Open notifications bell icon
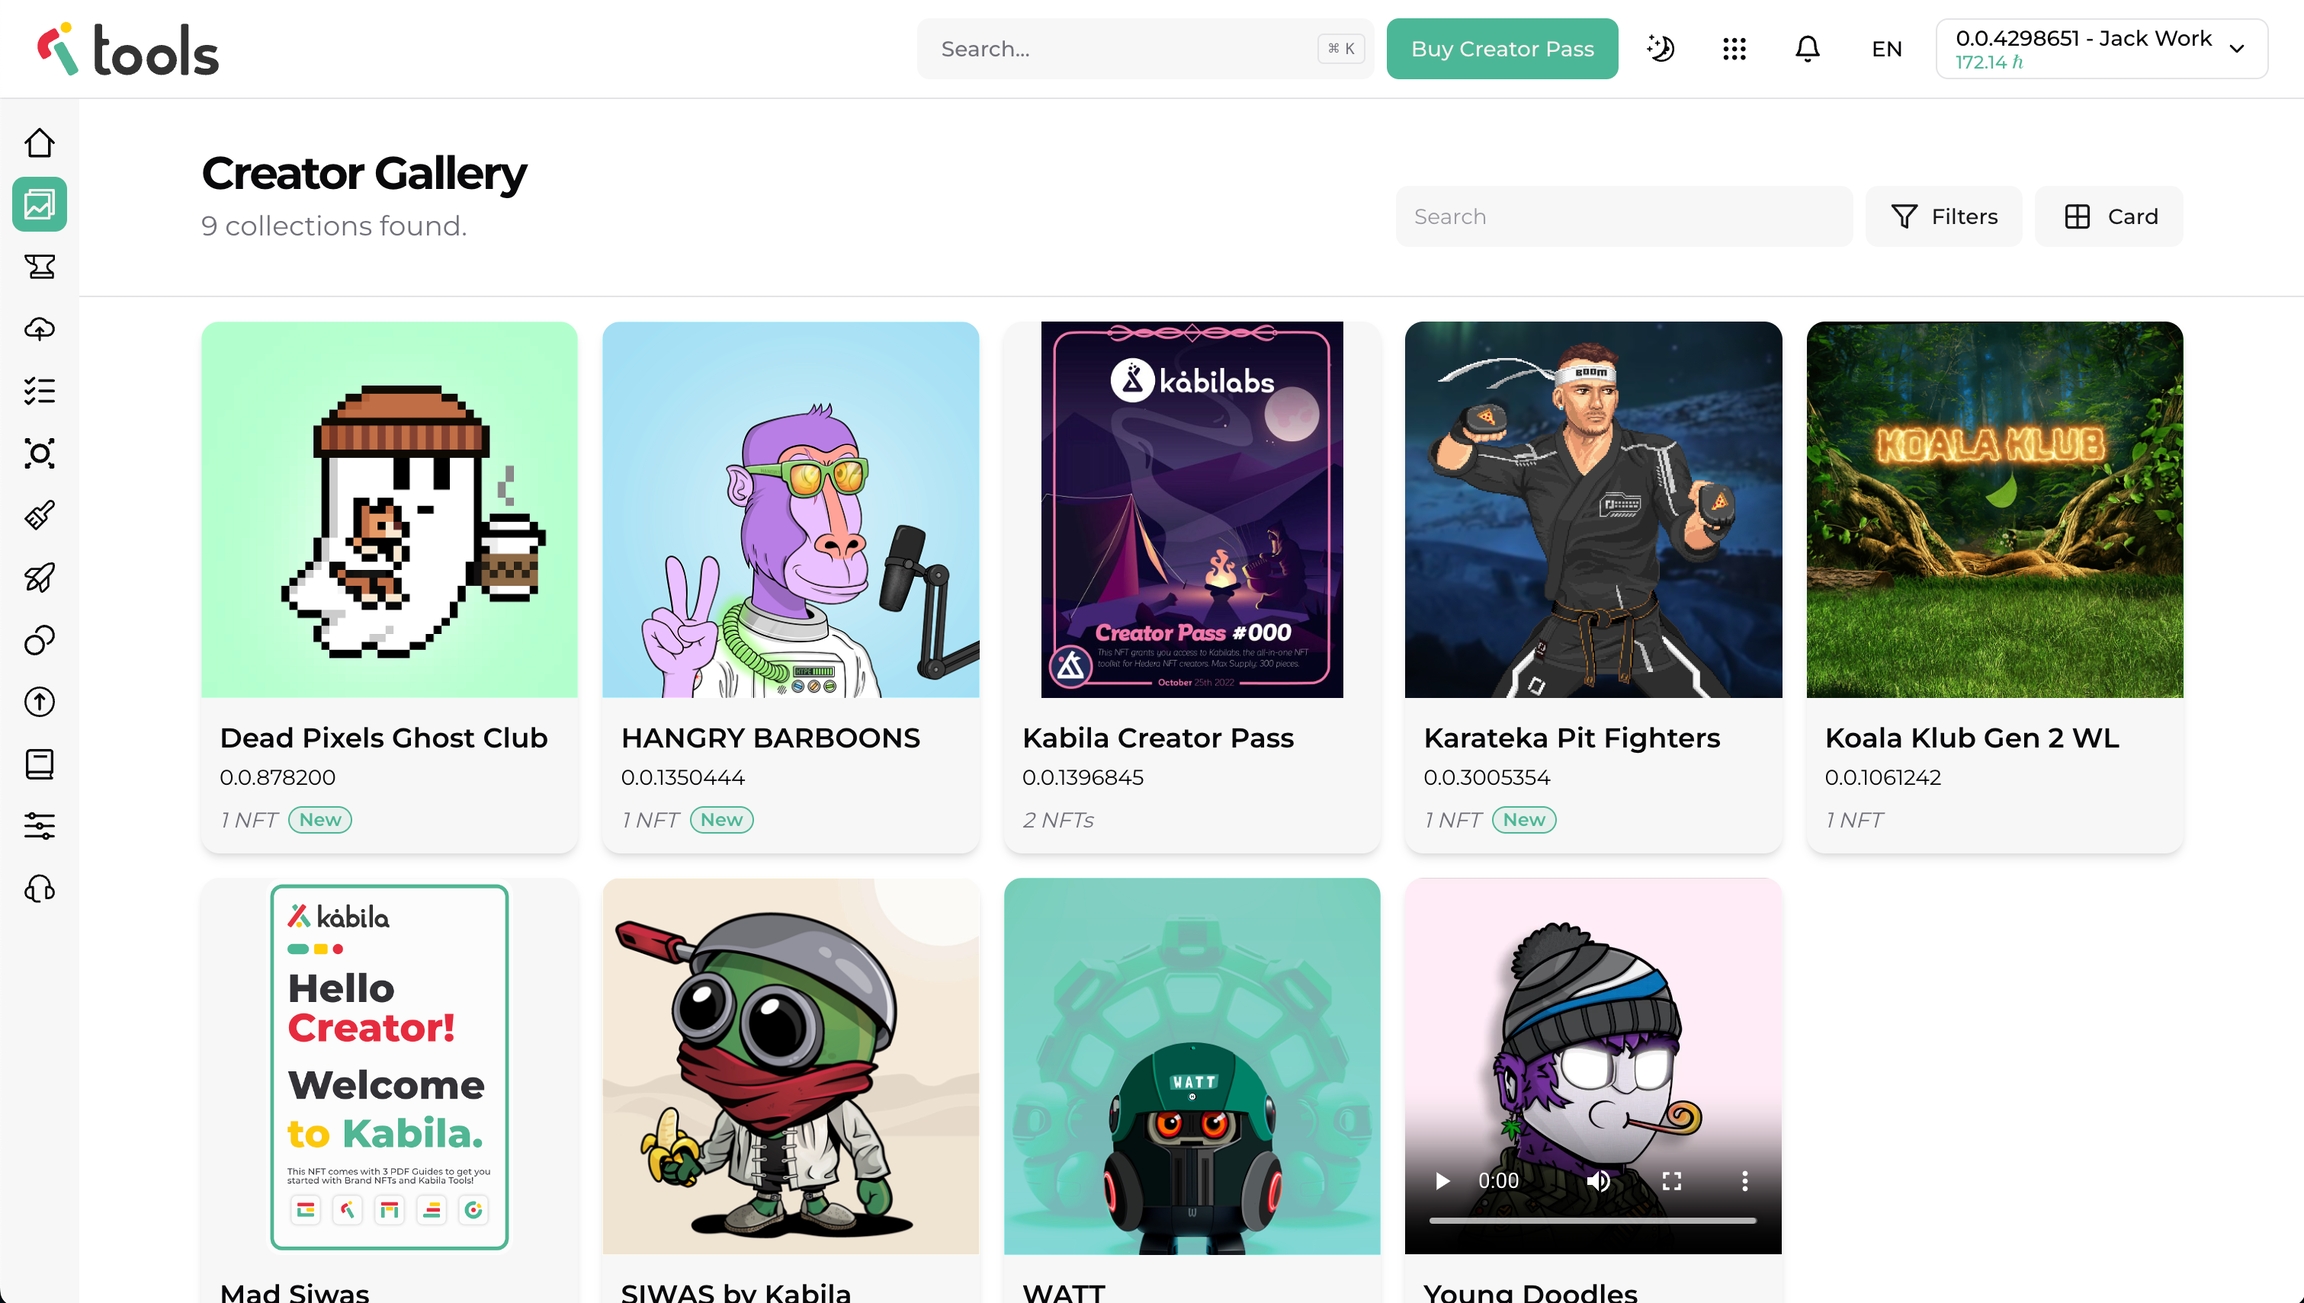 [1807, 49]
